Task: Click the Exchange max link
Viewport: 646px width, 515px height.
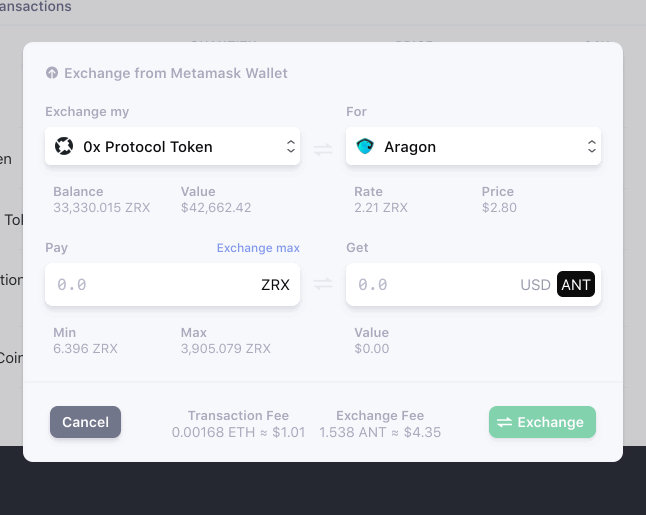Action: (x=258, y=248)
